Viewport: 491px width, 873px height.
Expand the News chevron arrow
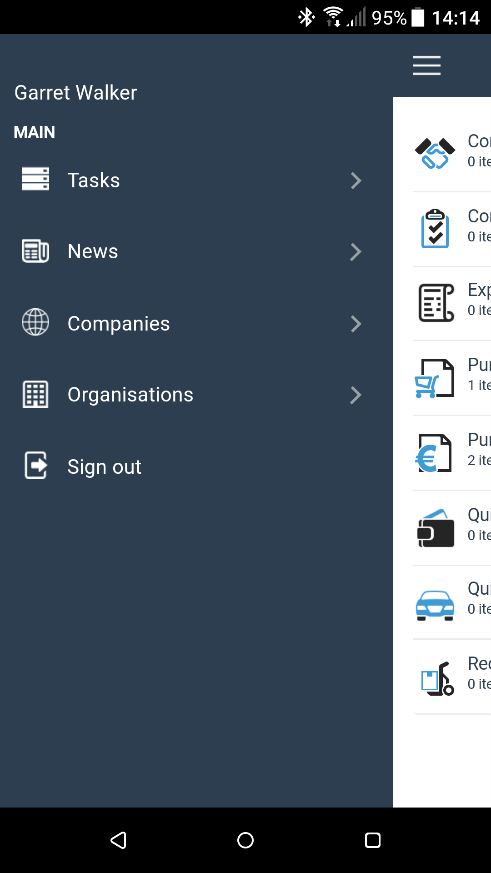[x=356, y=252]
